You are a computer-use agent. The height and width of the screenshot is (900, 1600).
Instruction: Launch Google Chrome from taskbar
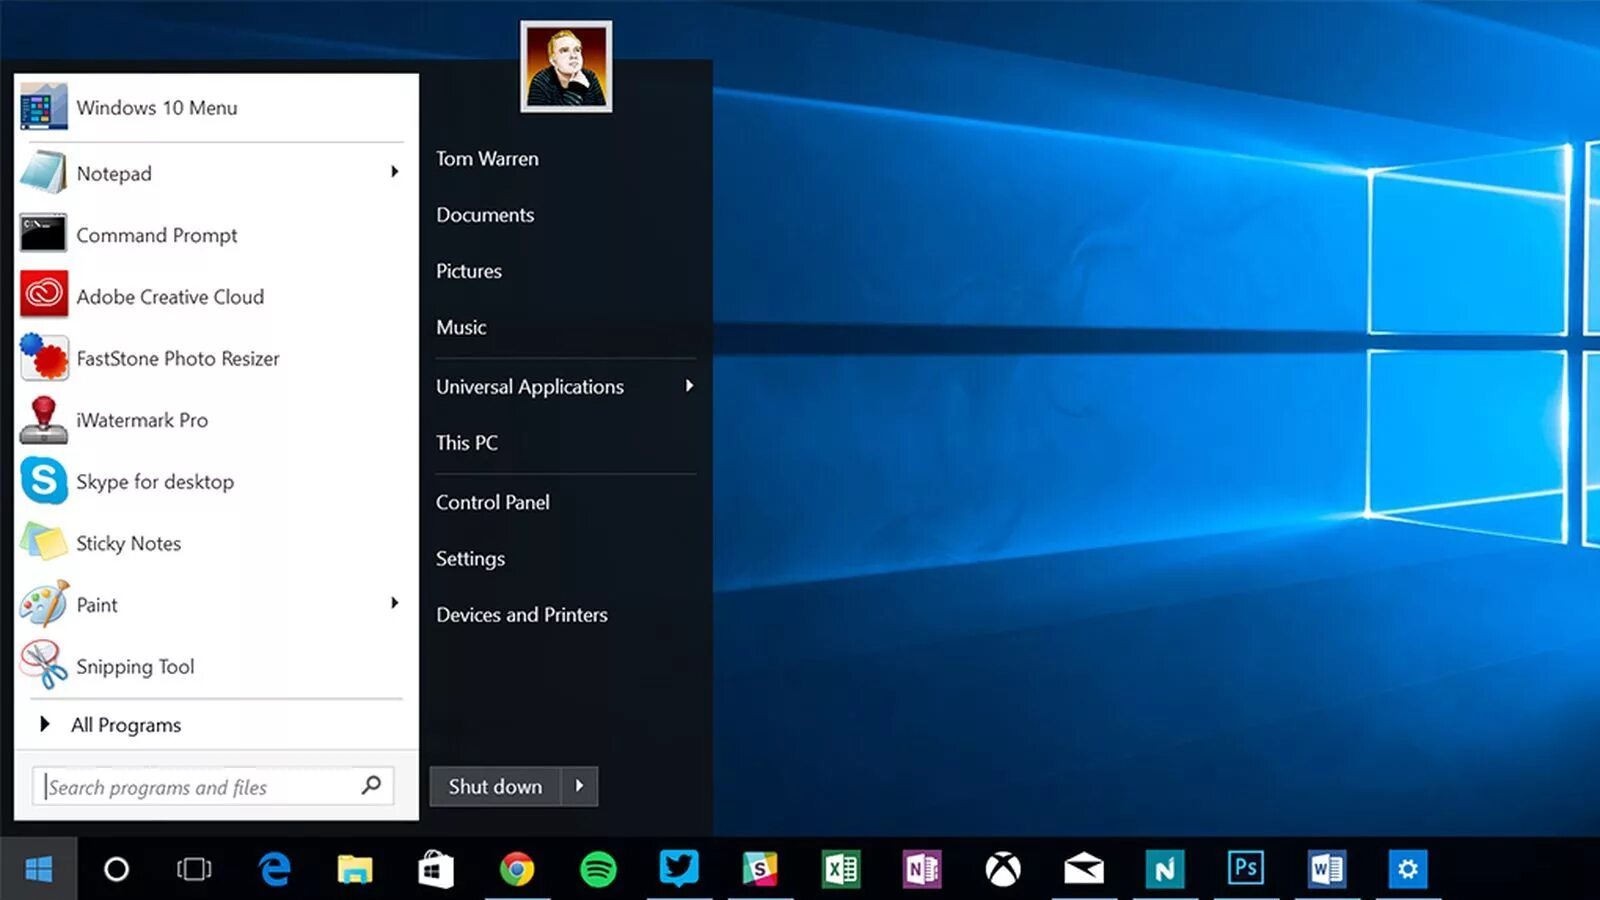[x=517, y=869]
